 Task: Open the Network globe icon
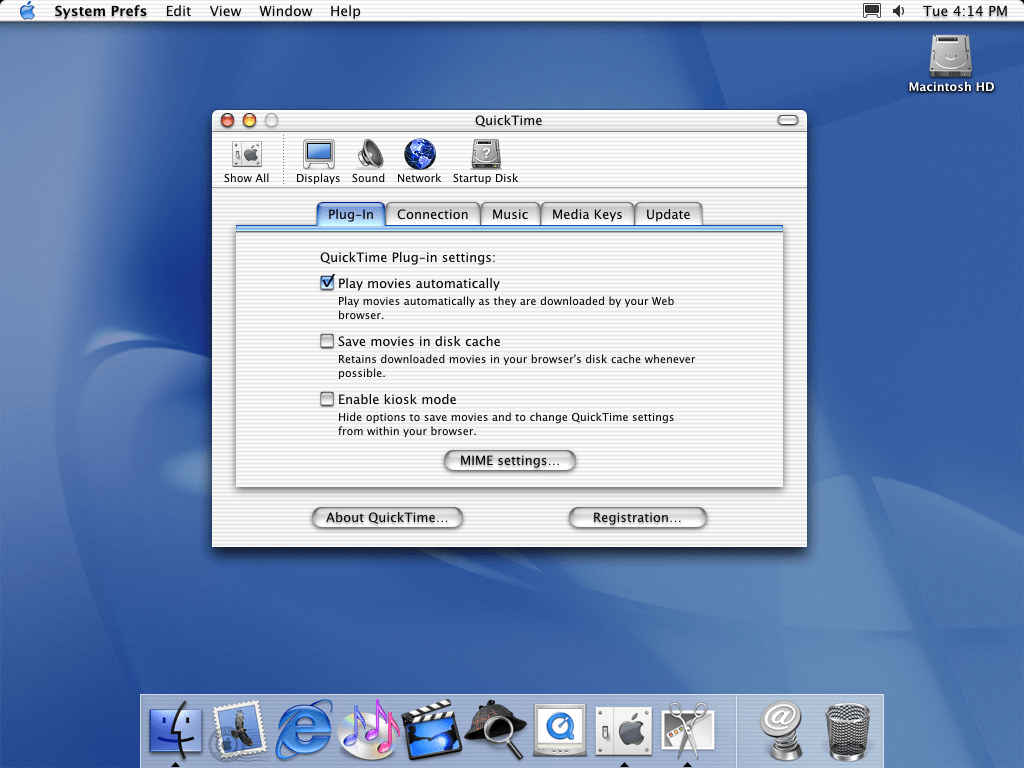(x=419, y=155)
